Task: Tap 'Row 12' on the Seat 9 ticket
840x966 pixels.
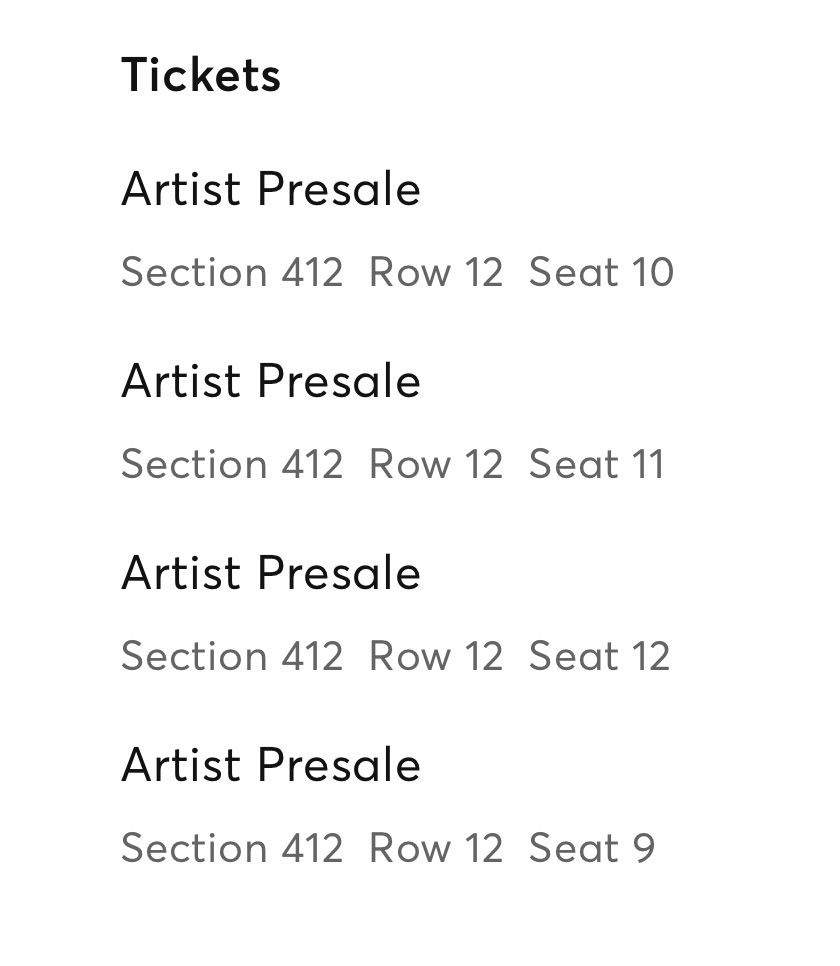Action: pos(436,849)
